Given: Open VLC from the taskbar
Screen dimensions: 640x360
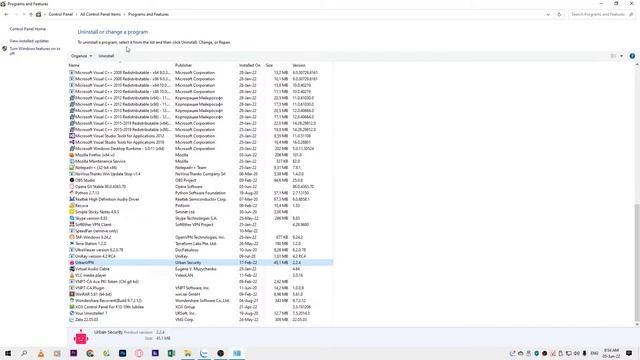Looking at the screenshot, I should (x=41, y=353).
